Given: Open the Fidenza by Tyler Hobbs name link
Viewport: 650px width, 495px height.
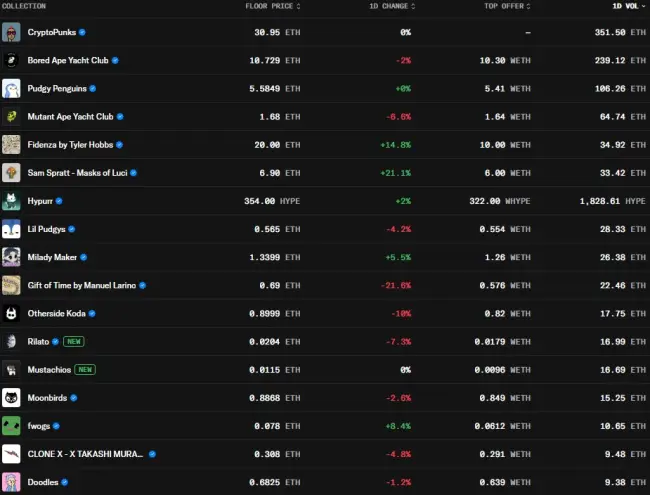Looking at the screenshot, I should [x=70, y=145].
